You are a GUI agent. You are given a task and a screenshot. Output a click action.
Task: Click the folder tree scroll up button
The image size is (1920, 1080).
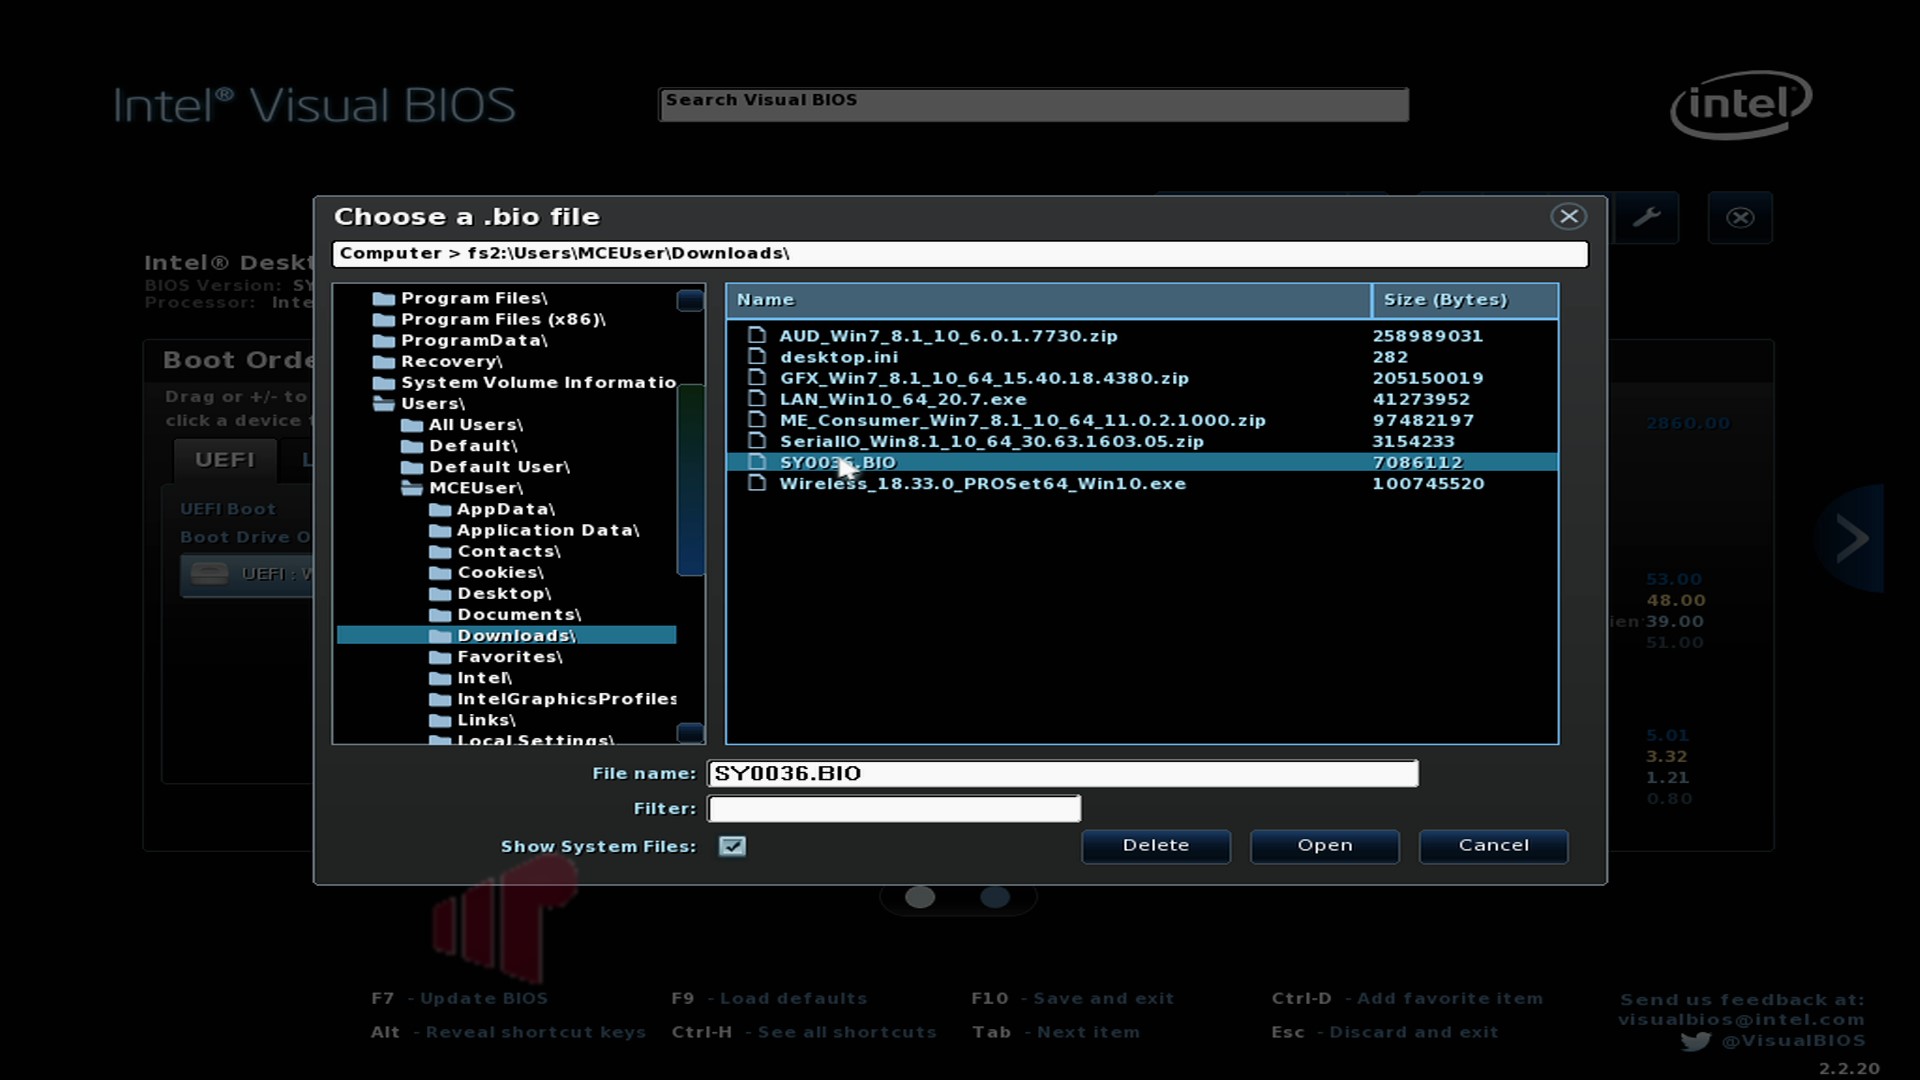click(690, 300)
